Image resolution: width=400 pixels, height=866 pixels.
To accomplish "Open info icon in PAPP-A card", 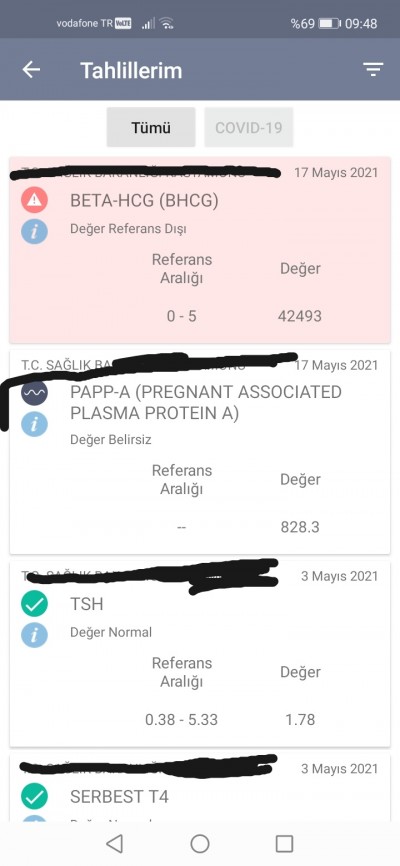I will pos(34,424).
